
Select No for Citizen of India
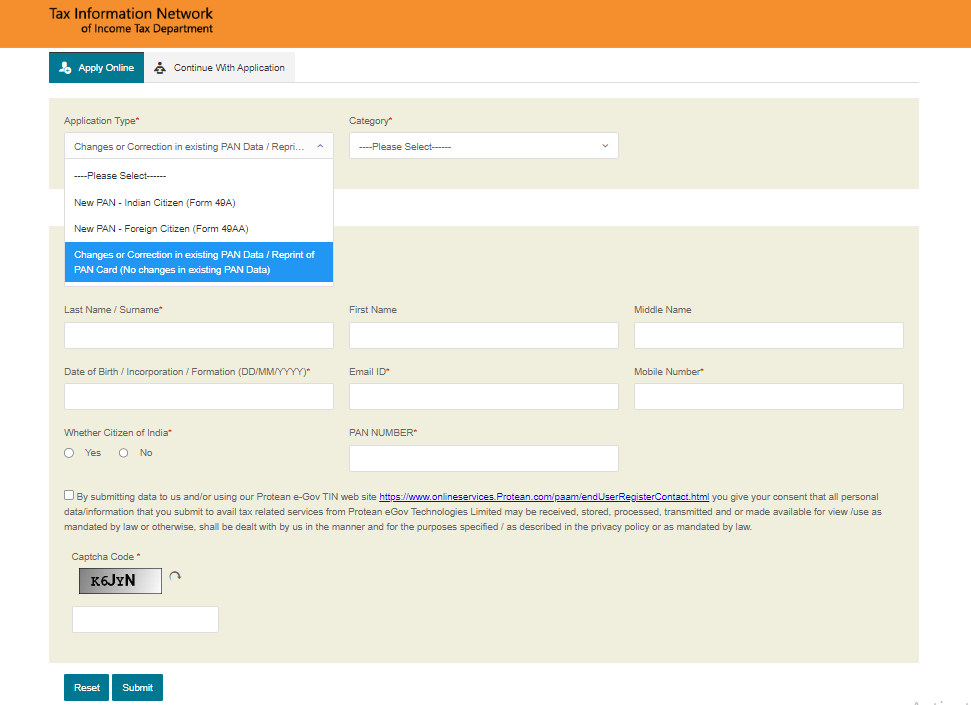[124, 453]
